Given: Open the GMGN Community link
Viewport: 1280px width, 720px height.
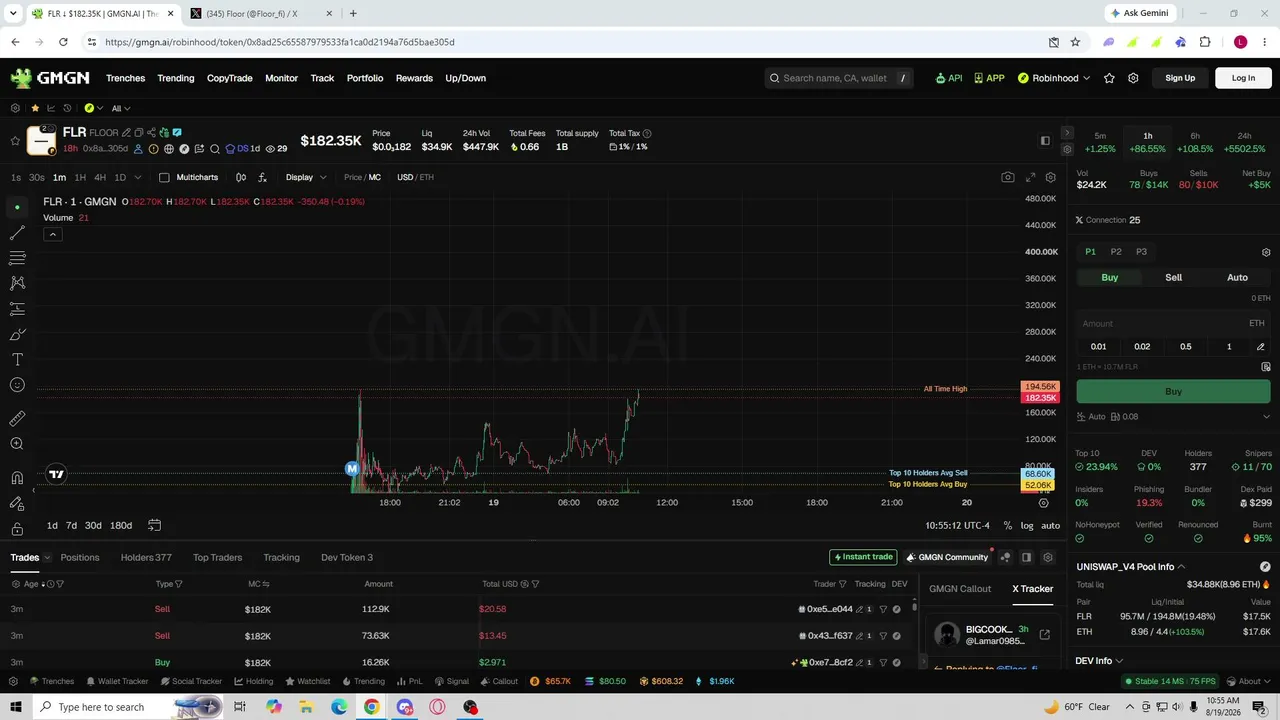Looking at the screenshot, I should [x=946, y=557].
